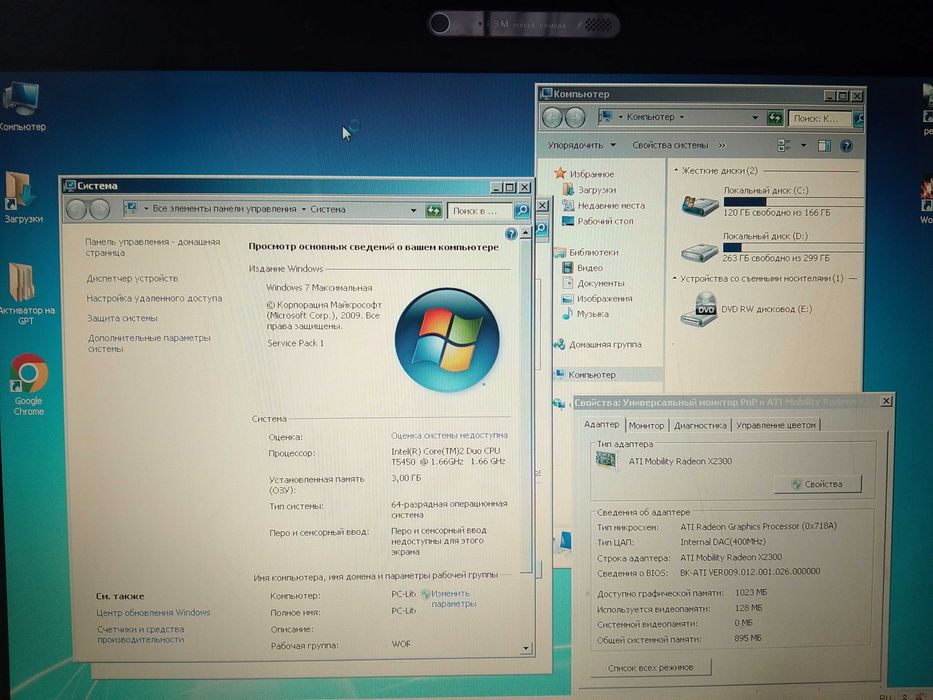
Task: Open Диспетчер устройств link
Action: (x=132, y=279)
